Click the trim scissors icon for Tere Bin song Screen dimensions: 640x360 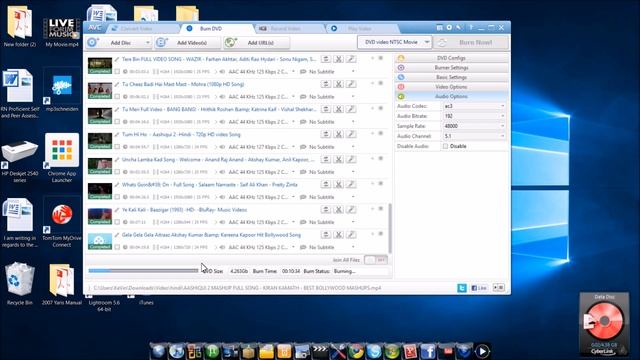[338, 59]
